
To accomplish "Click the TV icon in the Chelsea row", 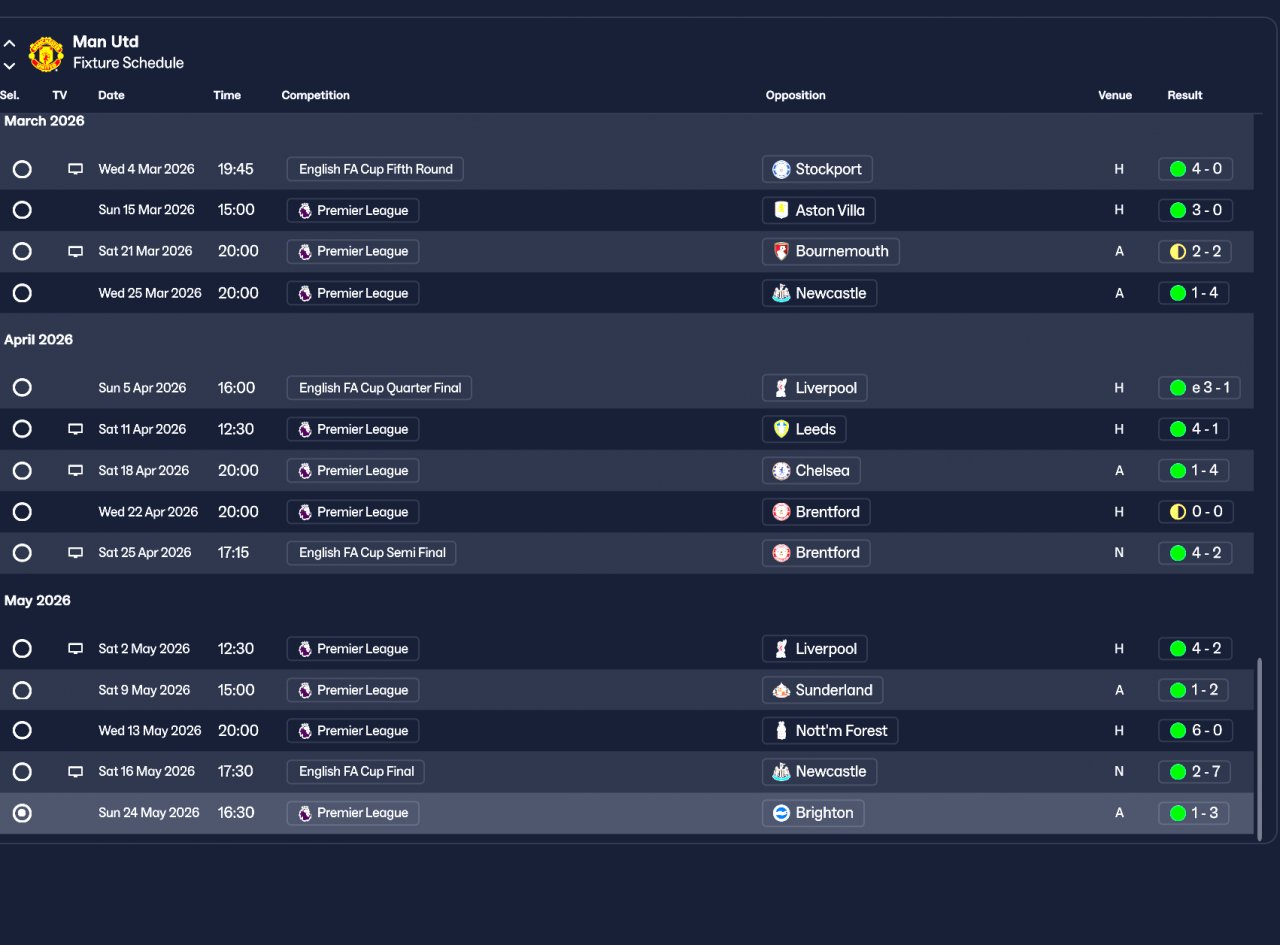I will [75, 470].
